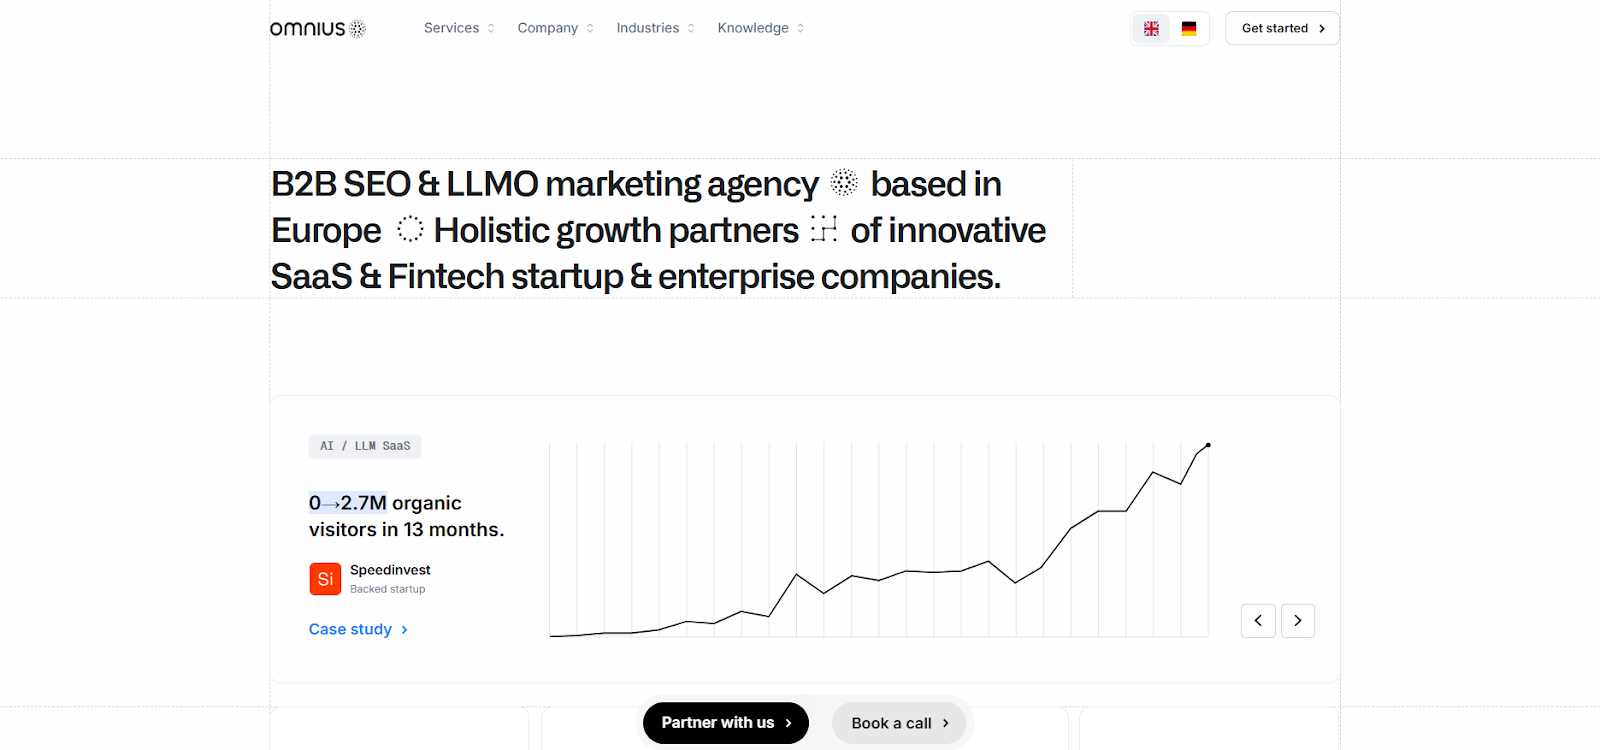1600x750 pixels.
Task: Click the omnius logo
Action: (315, 28)
